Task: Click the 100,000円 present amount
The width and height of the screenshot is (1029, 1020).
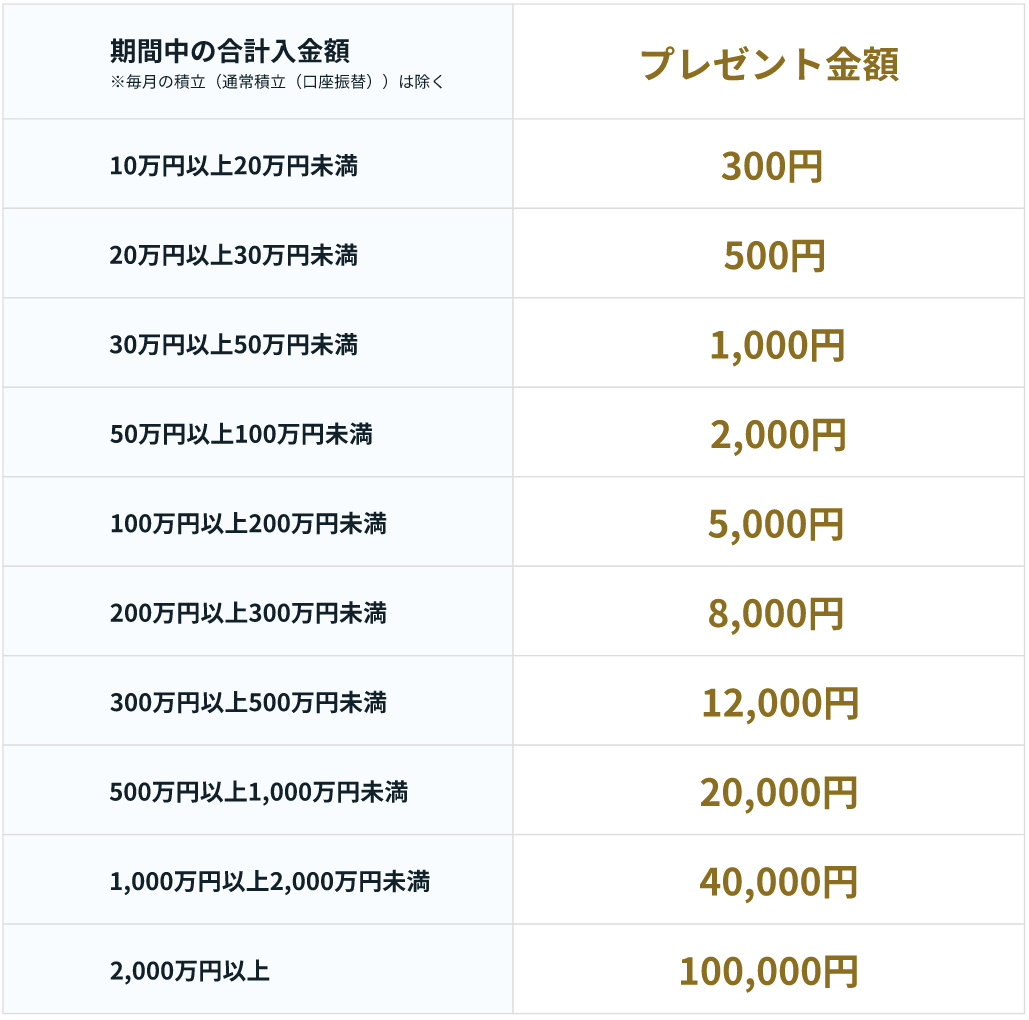Action: (x=768, y=971)
